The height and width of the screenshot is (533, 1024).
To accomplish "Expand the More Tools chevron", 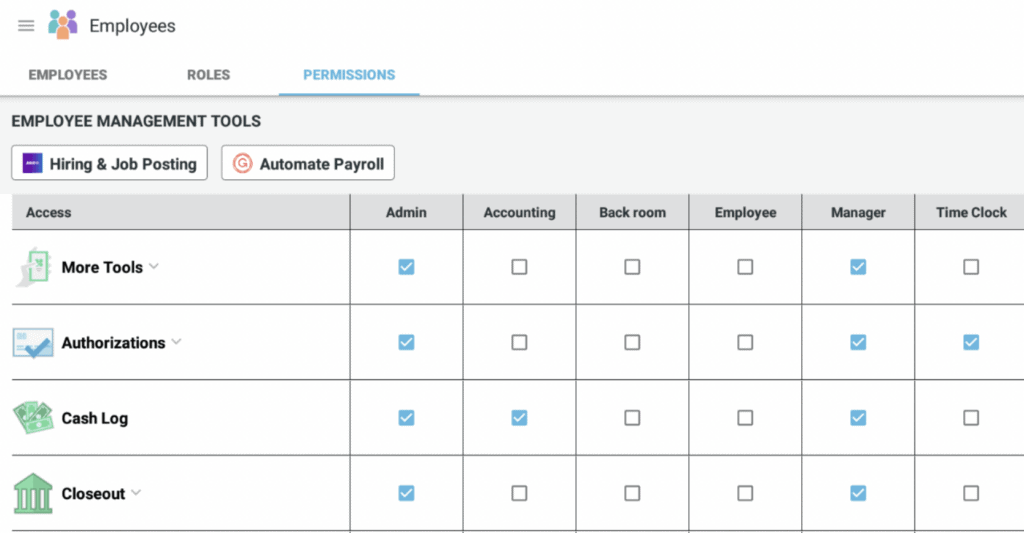I will pyautogui.click(x=154, y=267).
